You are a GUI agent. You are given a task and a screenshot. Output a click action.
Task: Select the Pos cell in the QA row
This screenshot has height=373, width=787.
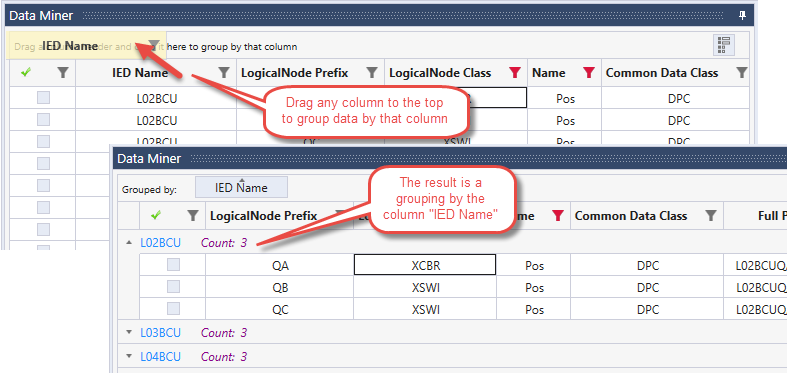[x=534, y=265]
